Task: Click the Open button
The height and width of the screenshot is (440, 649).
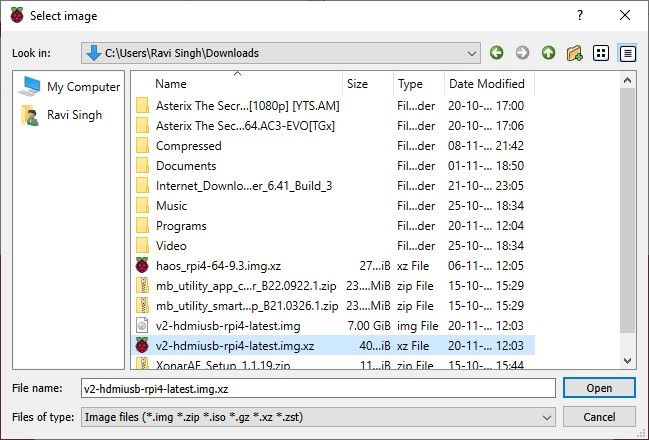Action: tap(599, 388)
